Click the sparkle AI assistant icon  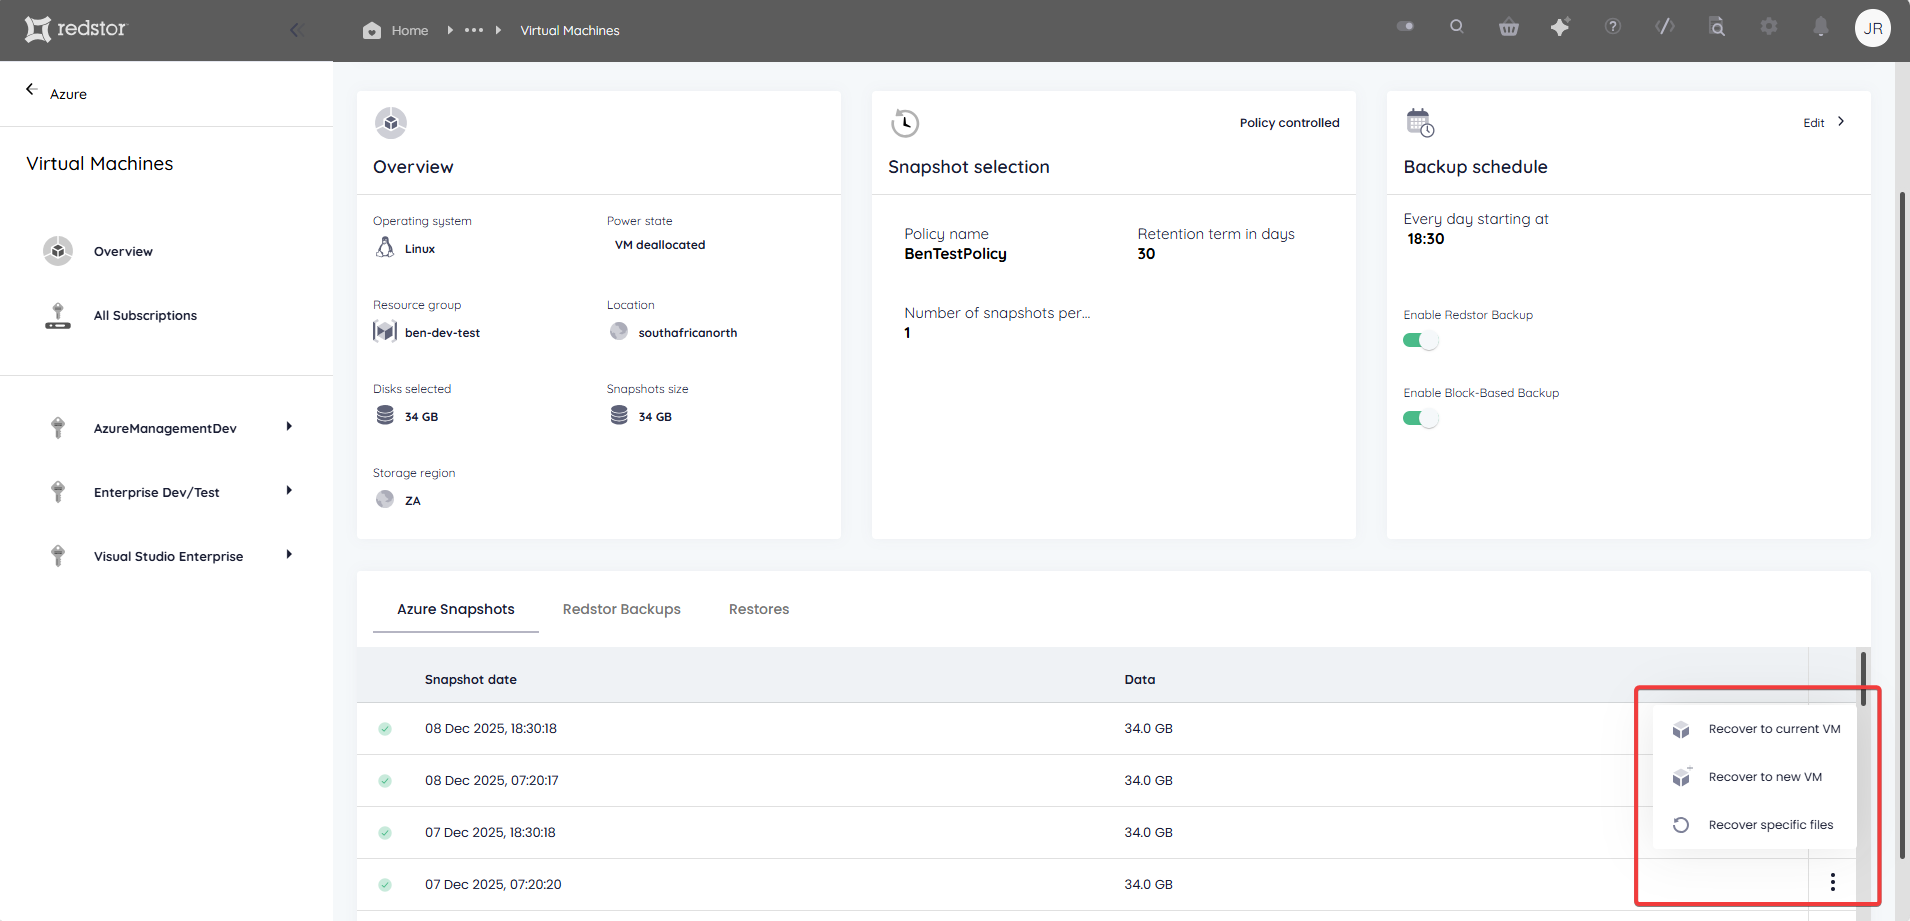tap(1560, 27)
